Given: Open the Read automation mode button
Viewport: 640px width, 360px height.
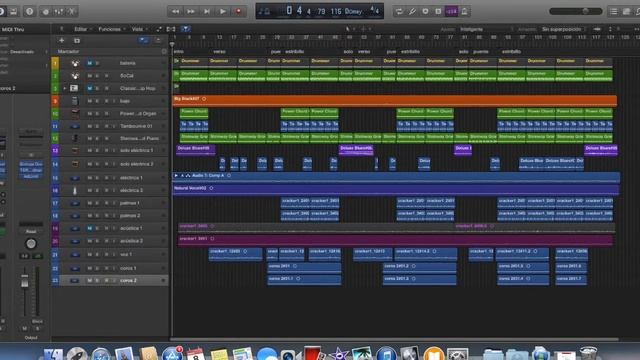Looking at the screenshot, I should 31,231.
